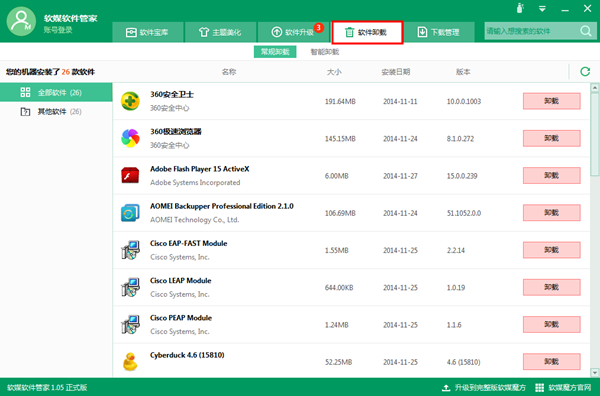The image size is (600, 396).
Task: Select 全部软件 (26) in sidebar
Action: pos(56,92)
